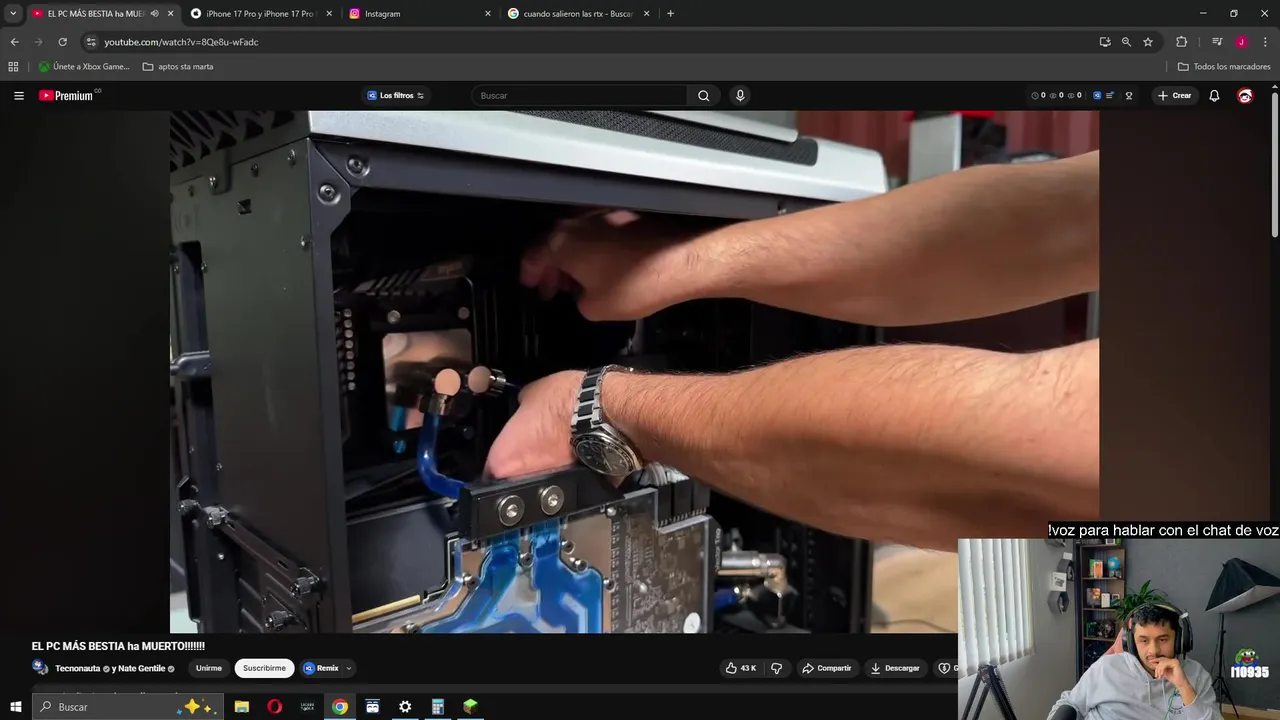Select the video title text EL PC MÁS BESTIA

coord(118,647)
